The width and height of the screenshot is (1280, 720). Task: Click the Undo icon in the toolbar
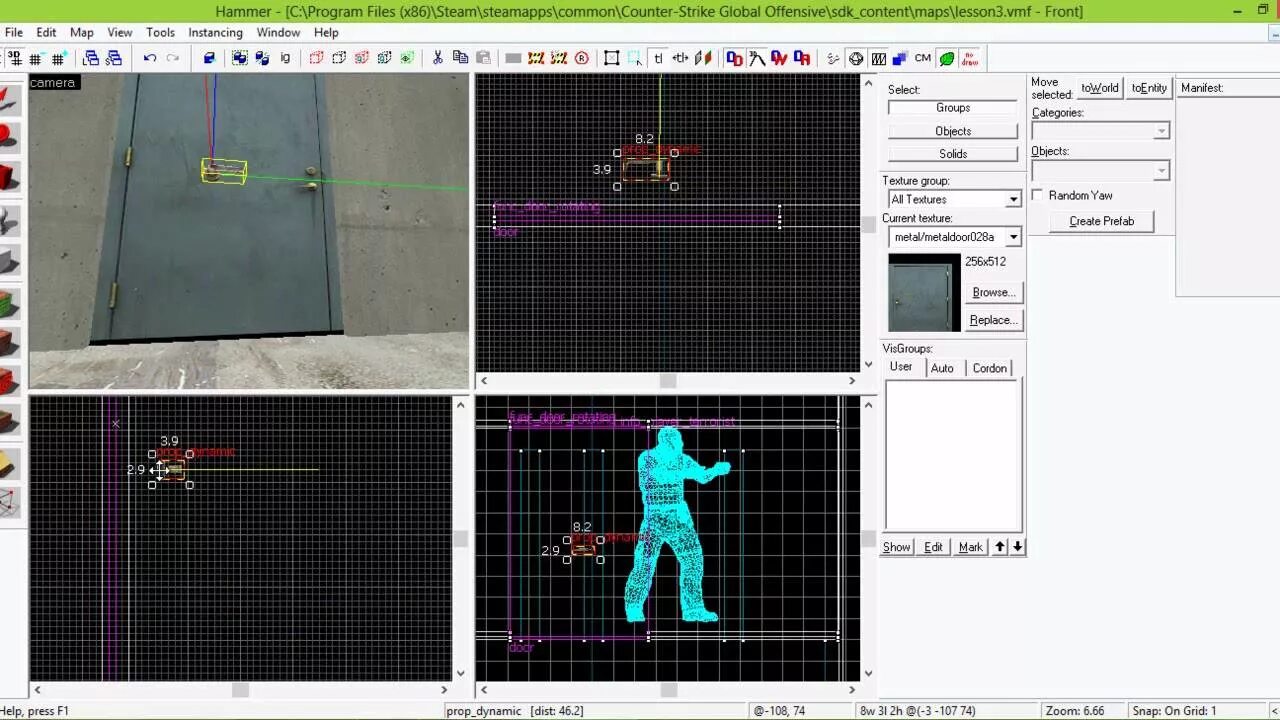pos(148,58)
